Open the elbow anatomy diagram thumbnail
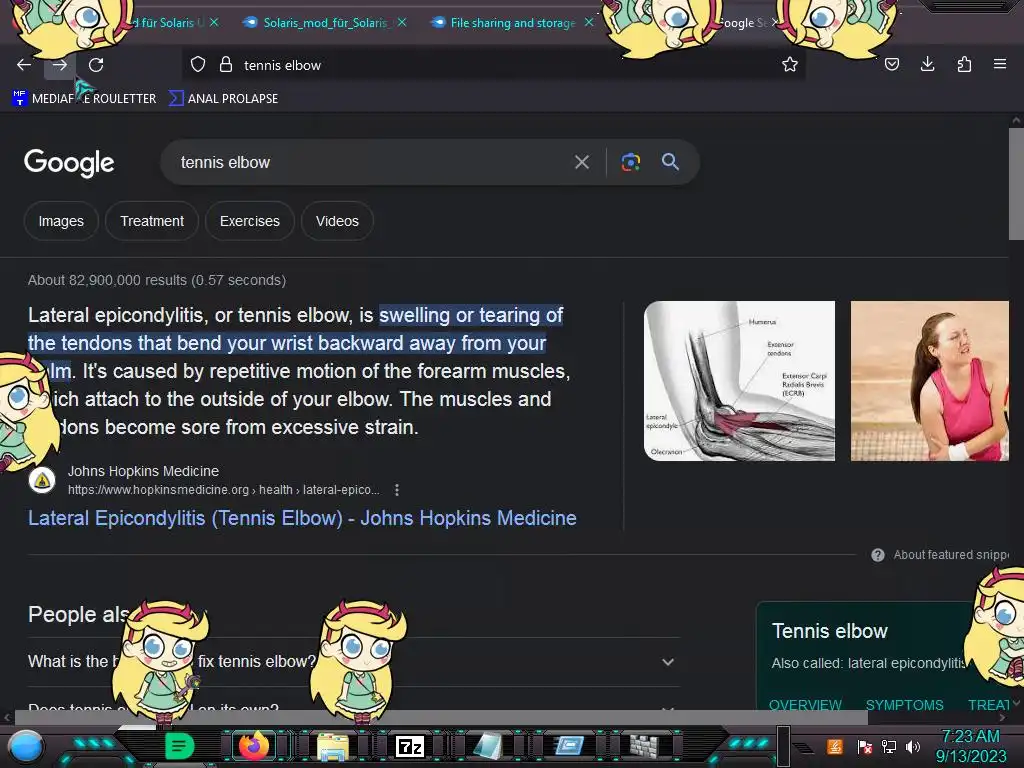Image resolution: width=1024 pixels, height=768 pixels. point(739,381)
